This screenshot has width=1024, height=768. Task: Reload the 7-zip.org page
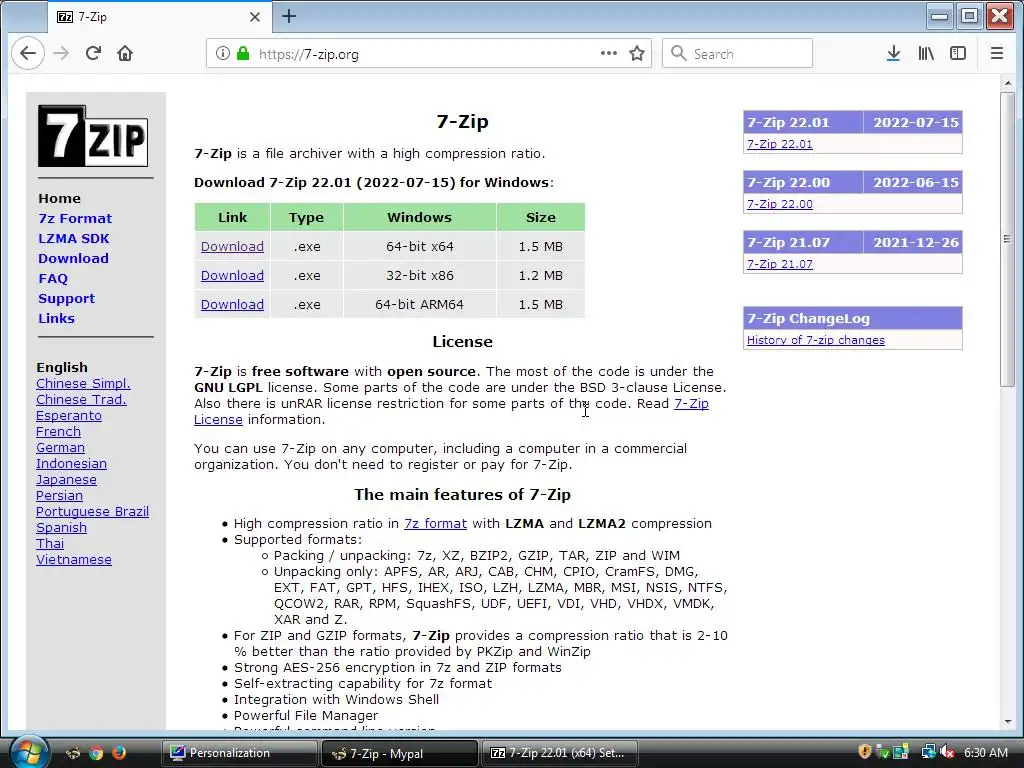[93, 54]
